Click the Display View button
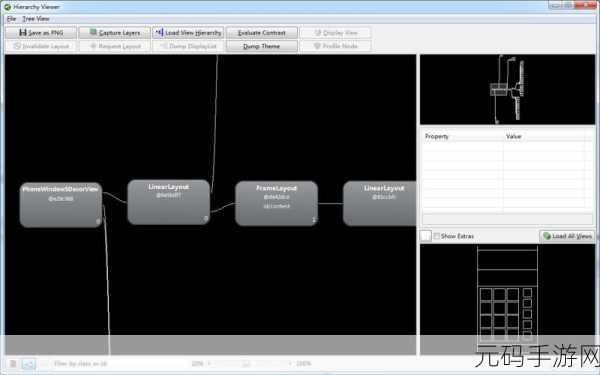 tap(335, 33)
